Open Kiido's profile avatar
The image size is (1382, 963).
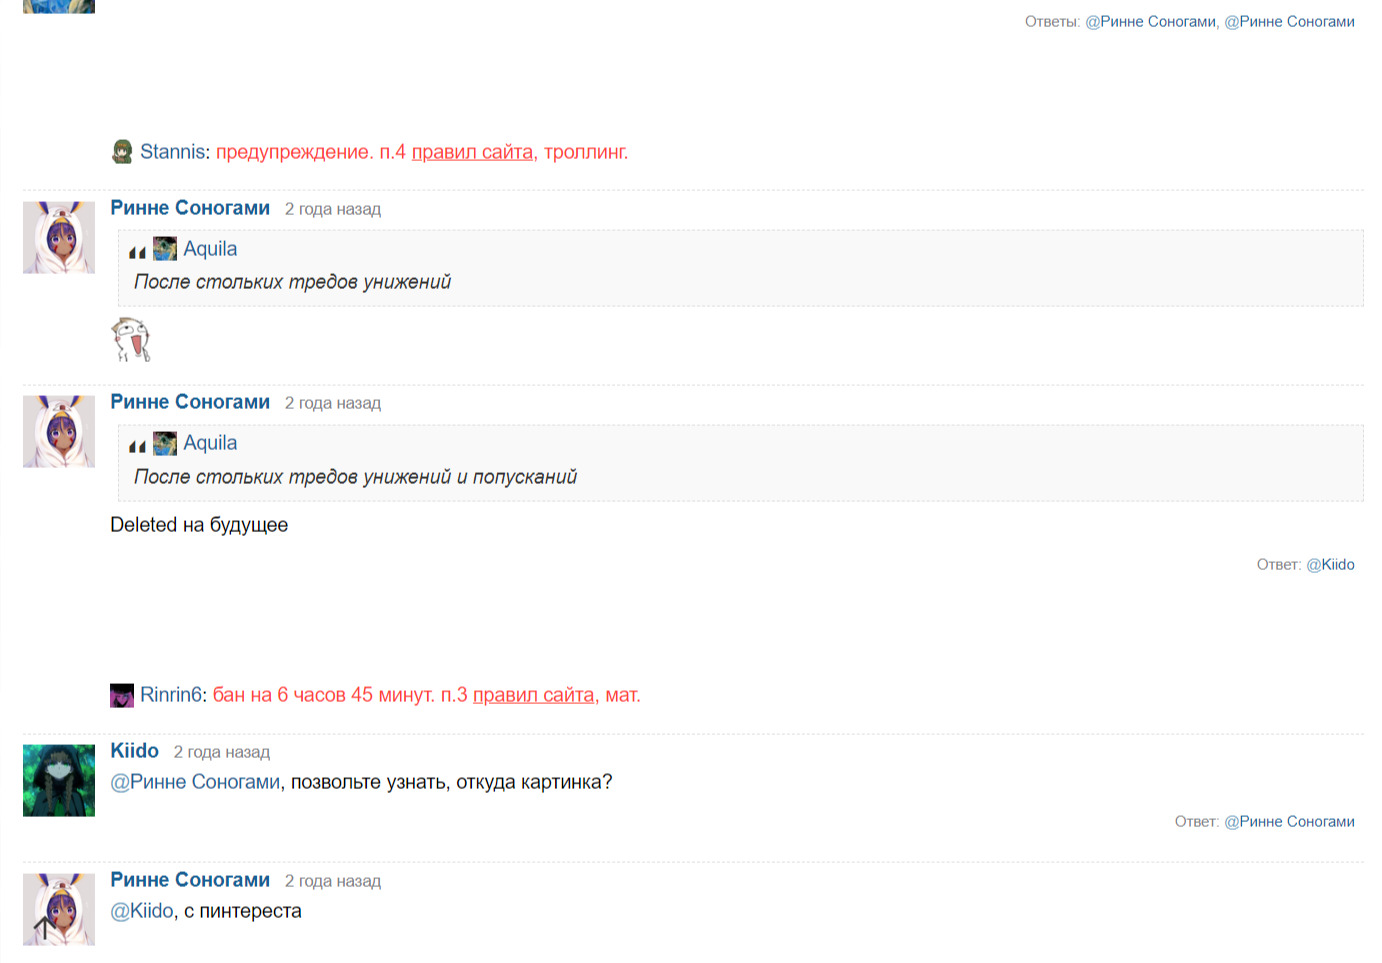click(59, 780)
